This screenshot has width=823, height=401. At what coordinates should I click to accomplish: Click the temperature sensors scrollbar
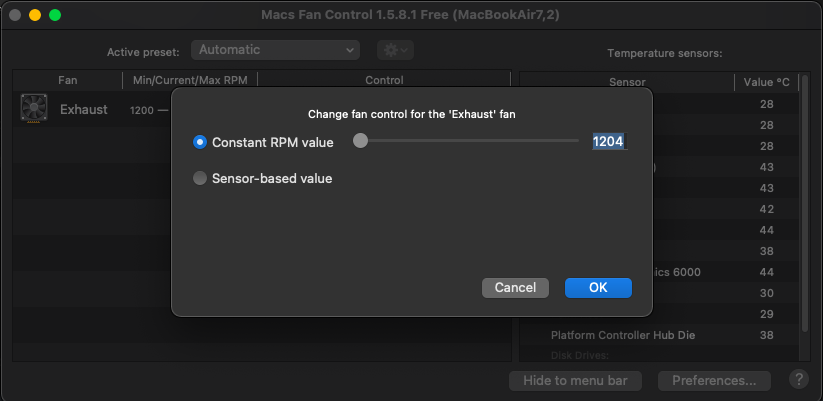[804, 200]
